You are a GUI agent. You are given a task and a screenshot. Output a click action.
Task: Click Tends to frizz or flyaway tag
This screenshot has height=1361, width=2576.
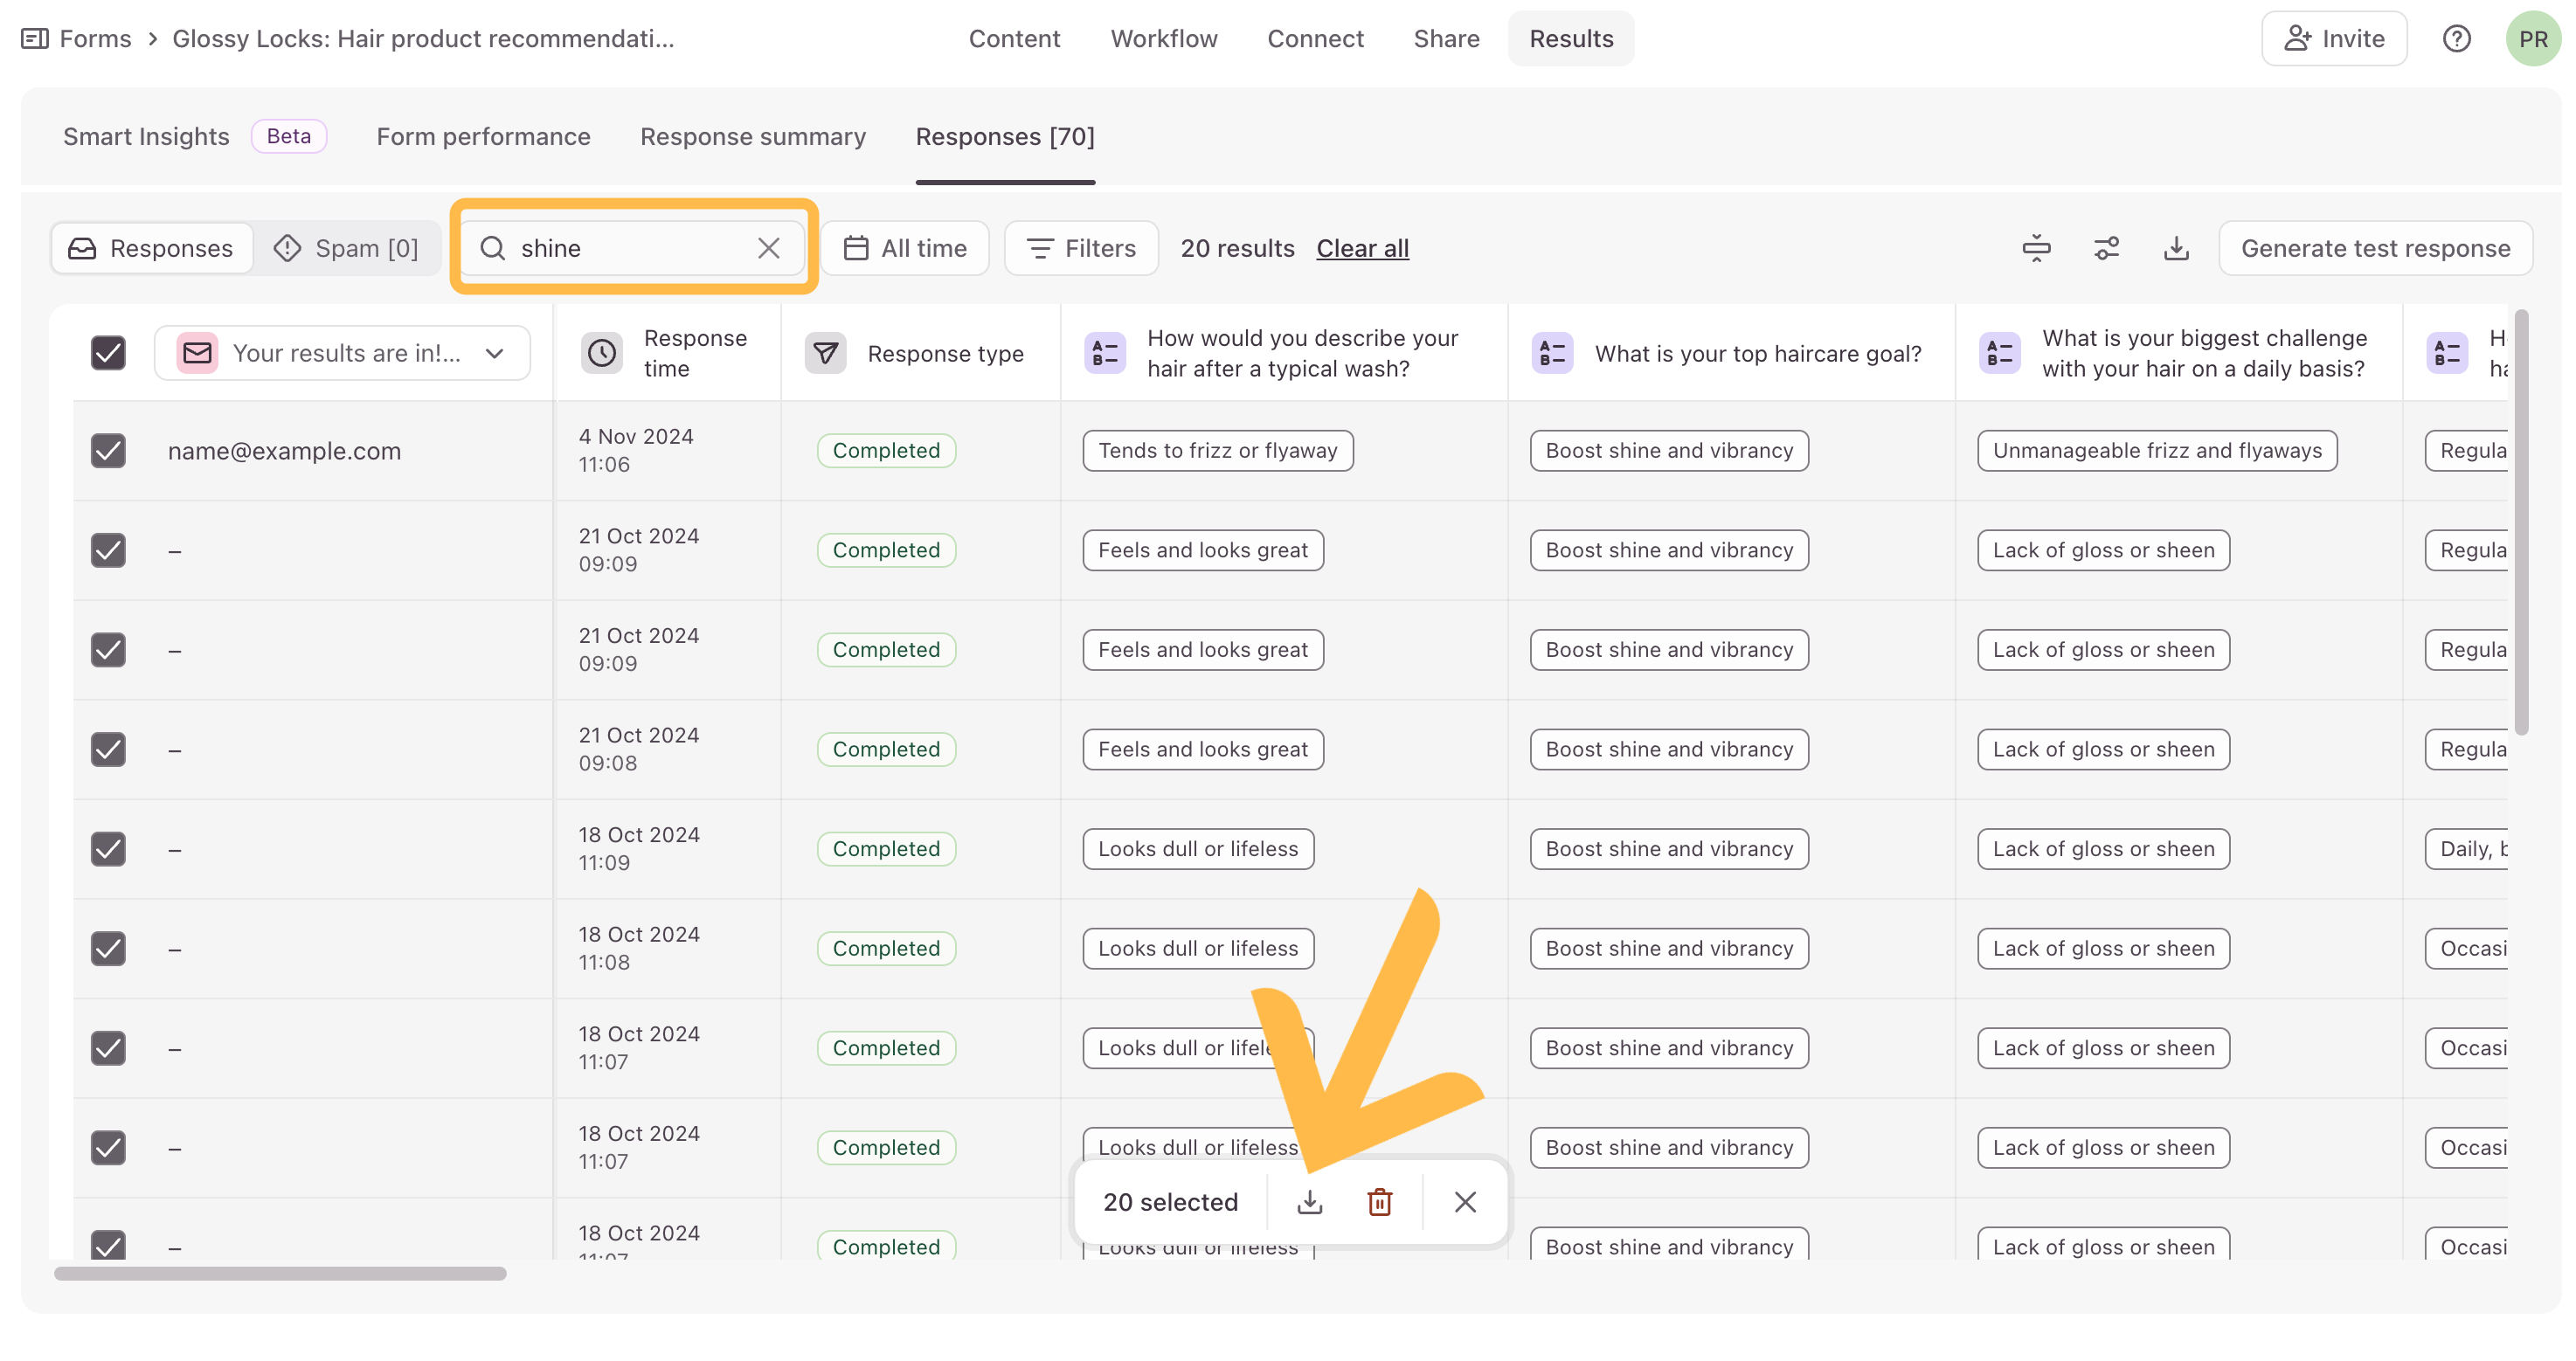(x=1217, y=451)
